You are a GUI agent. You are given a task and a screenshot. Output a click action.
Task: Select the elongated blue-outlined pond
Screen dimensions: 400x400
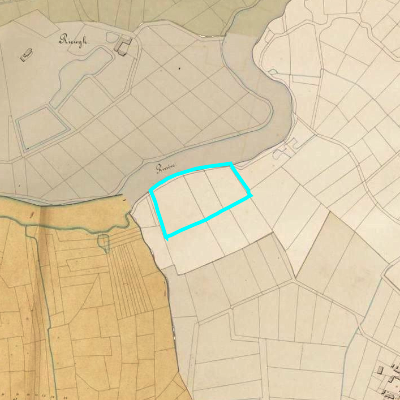click(83, 74)
